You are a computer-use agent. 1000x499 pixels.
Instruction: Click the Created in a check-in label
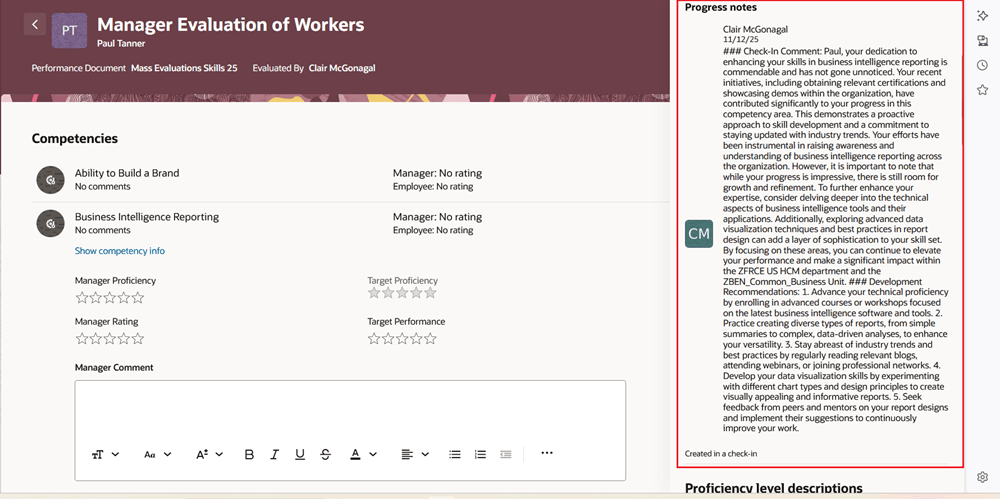click(x=721, y=454)
